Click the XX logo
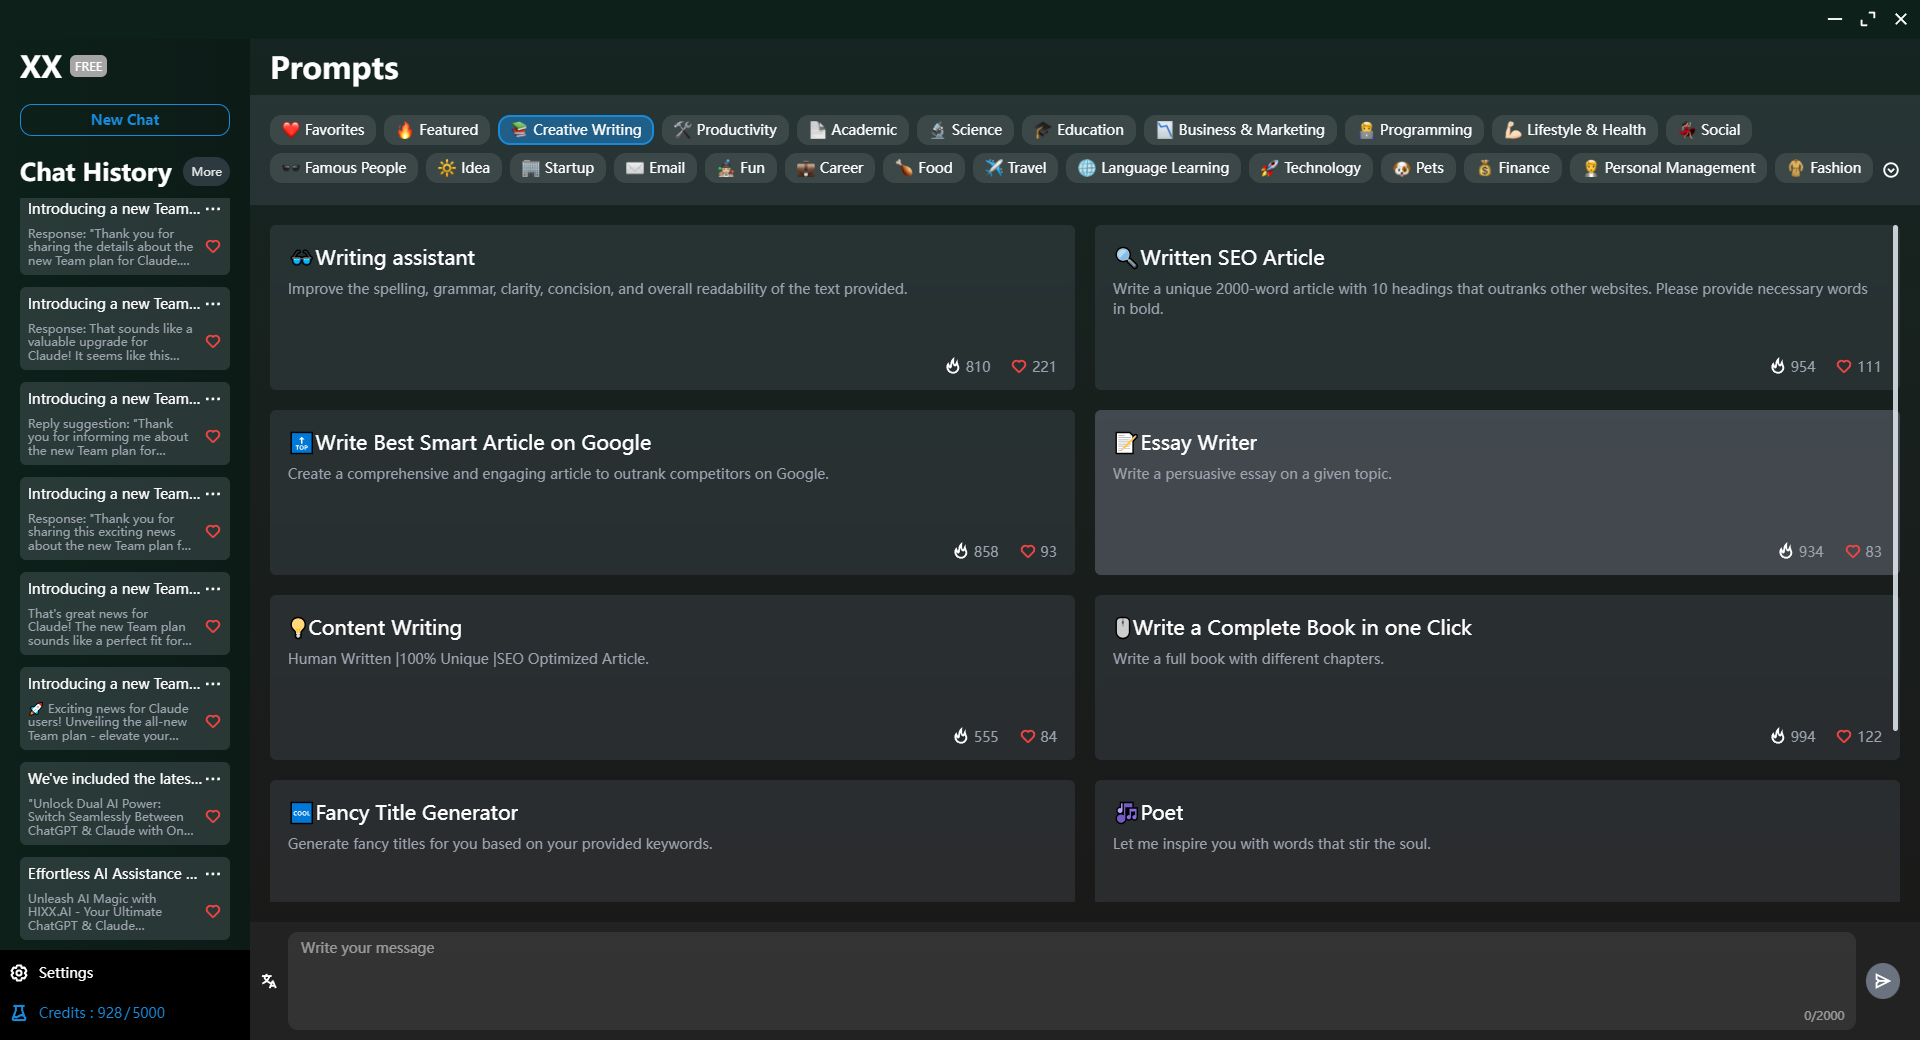This screenshot has width=1920, height=1040. click(41, 66)
